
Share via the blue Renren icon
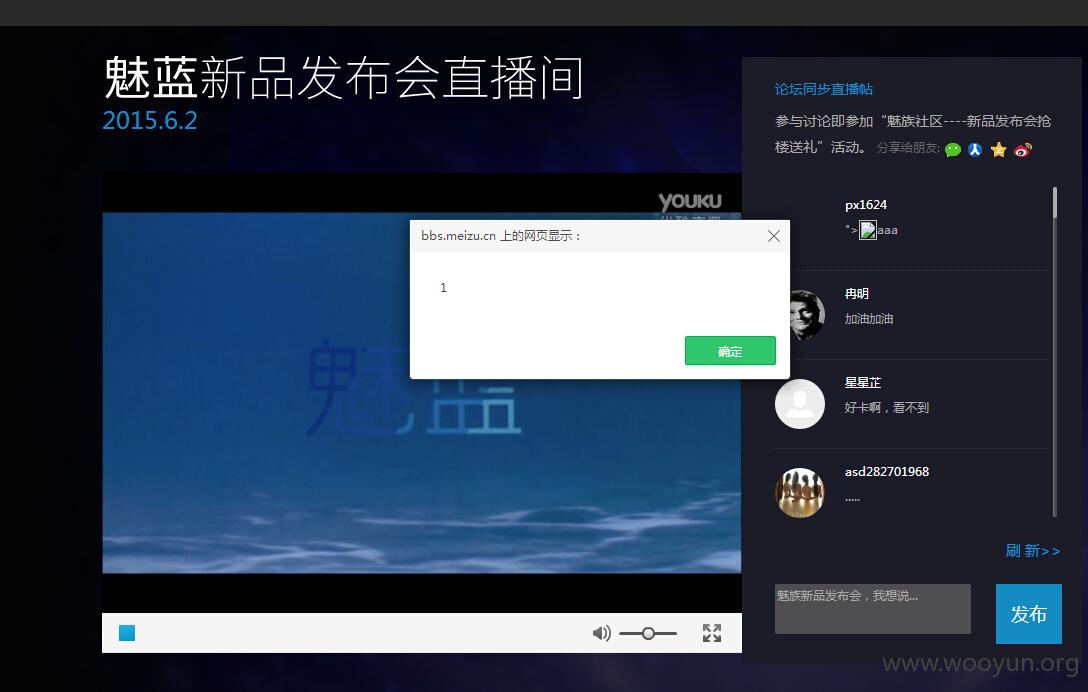point(975,149)
